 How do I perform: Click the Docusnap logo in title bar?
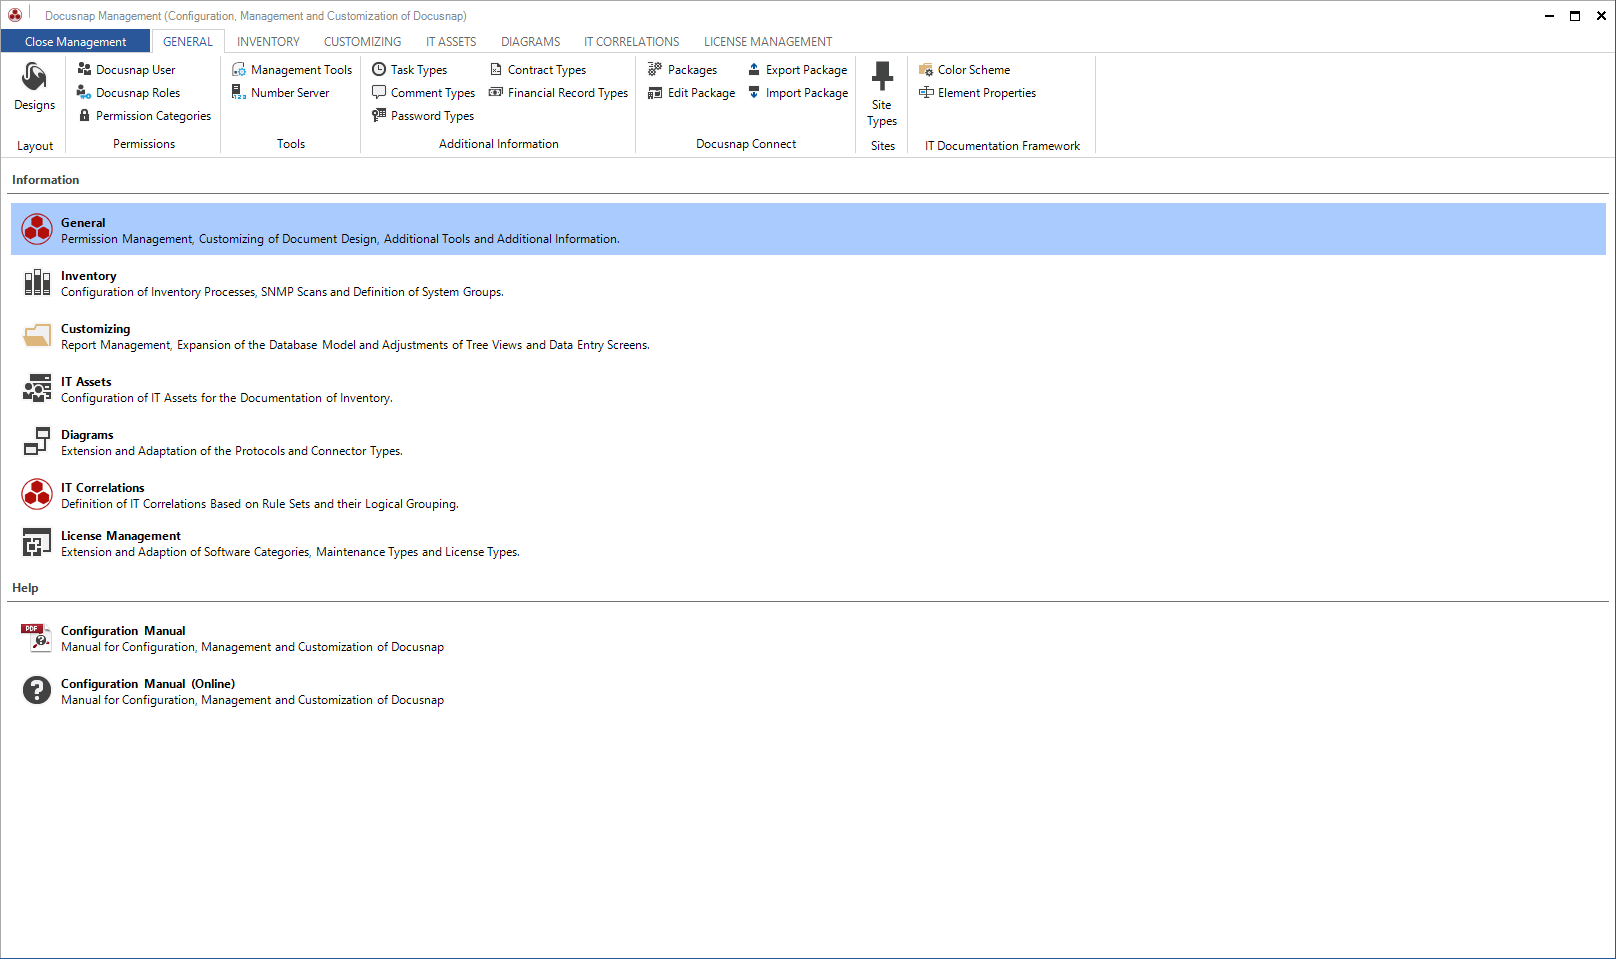[15, 15]
